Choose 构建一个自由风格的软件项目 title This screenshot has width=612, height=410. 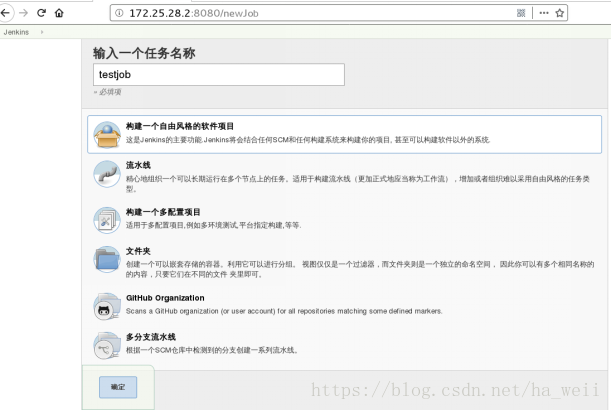180,126
